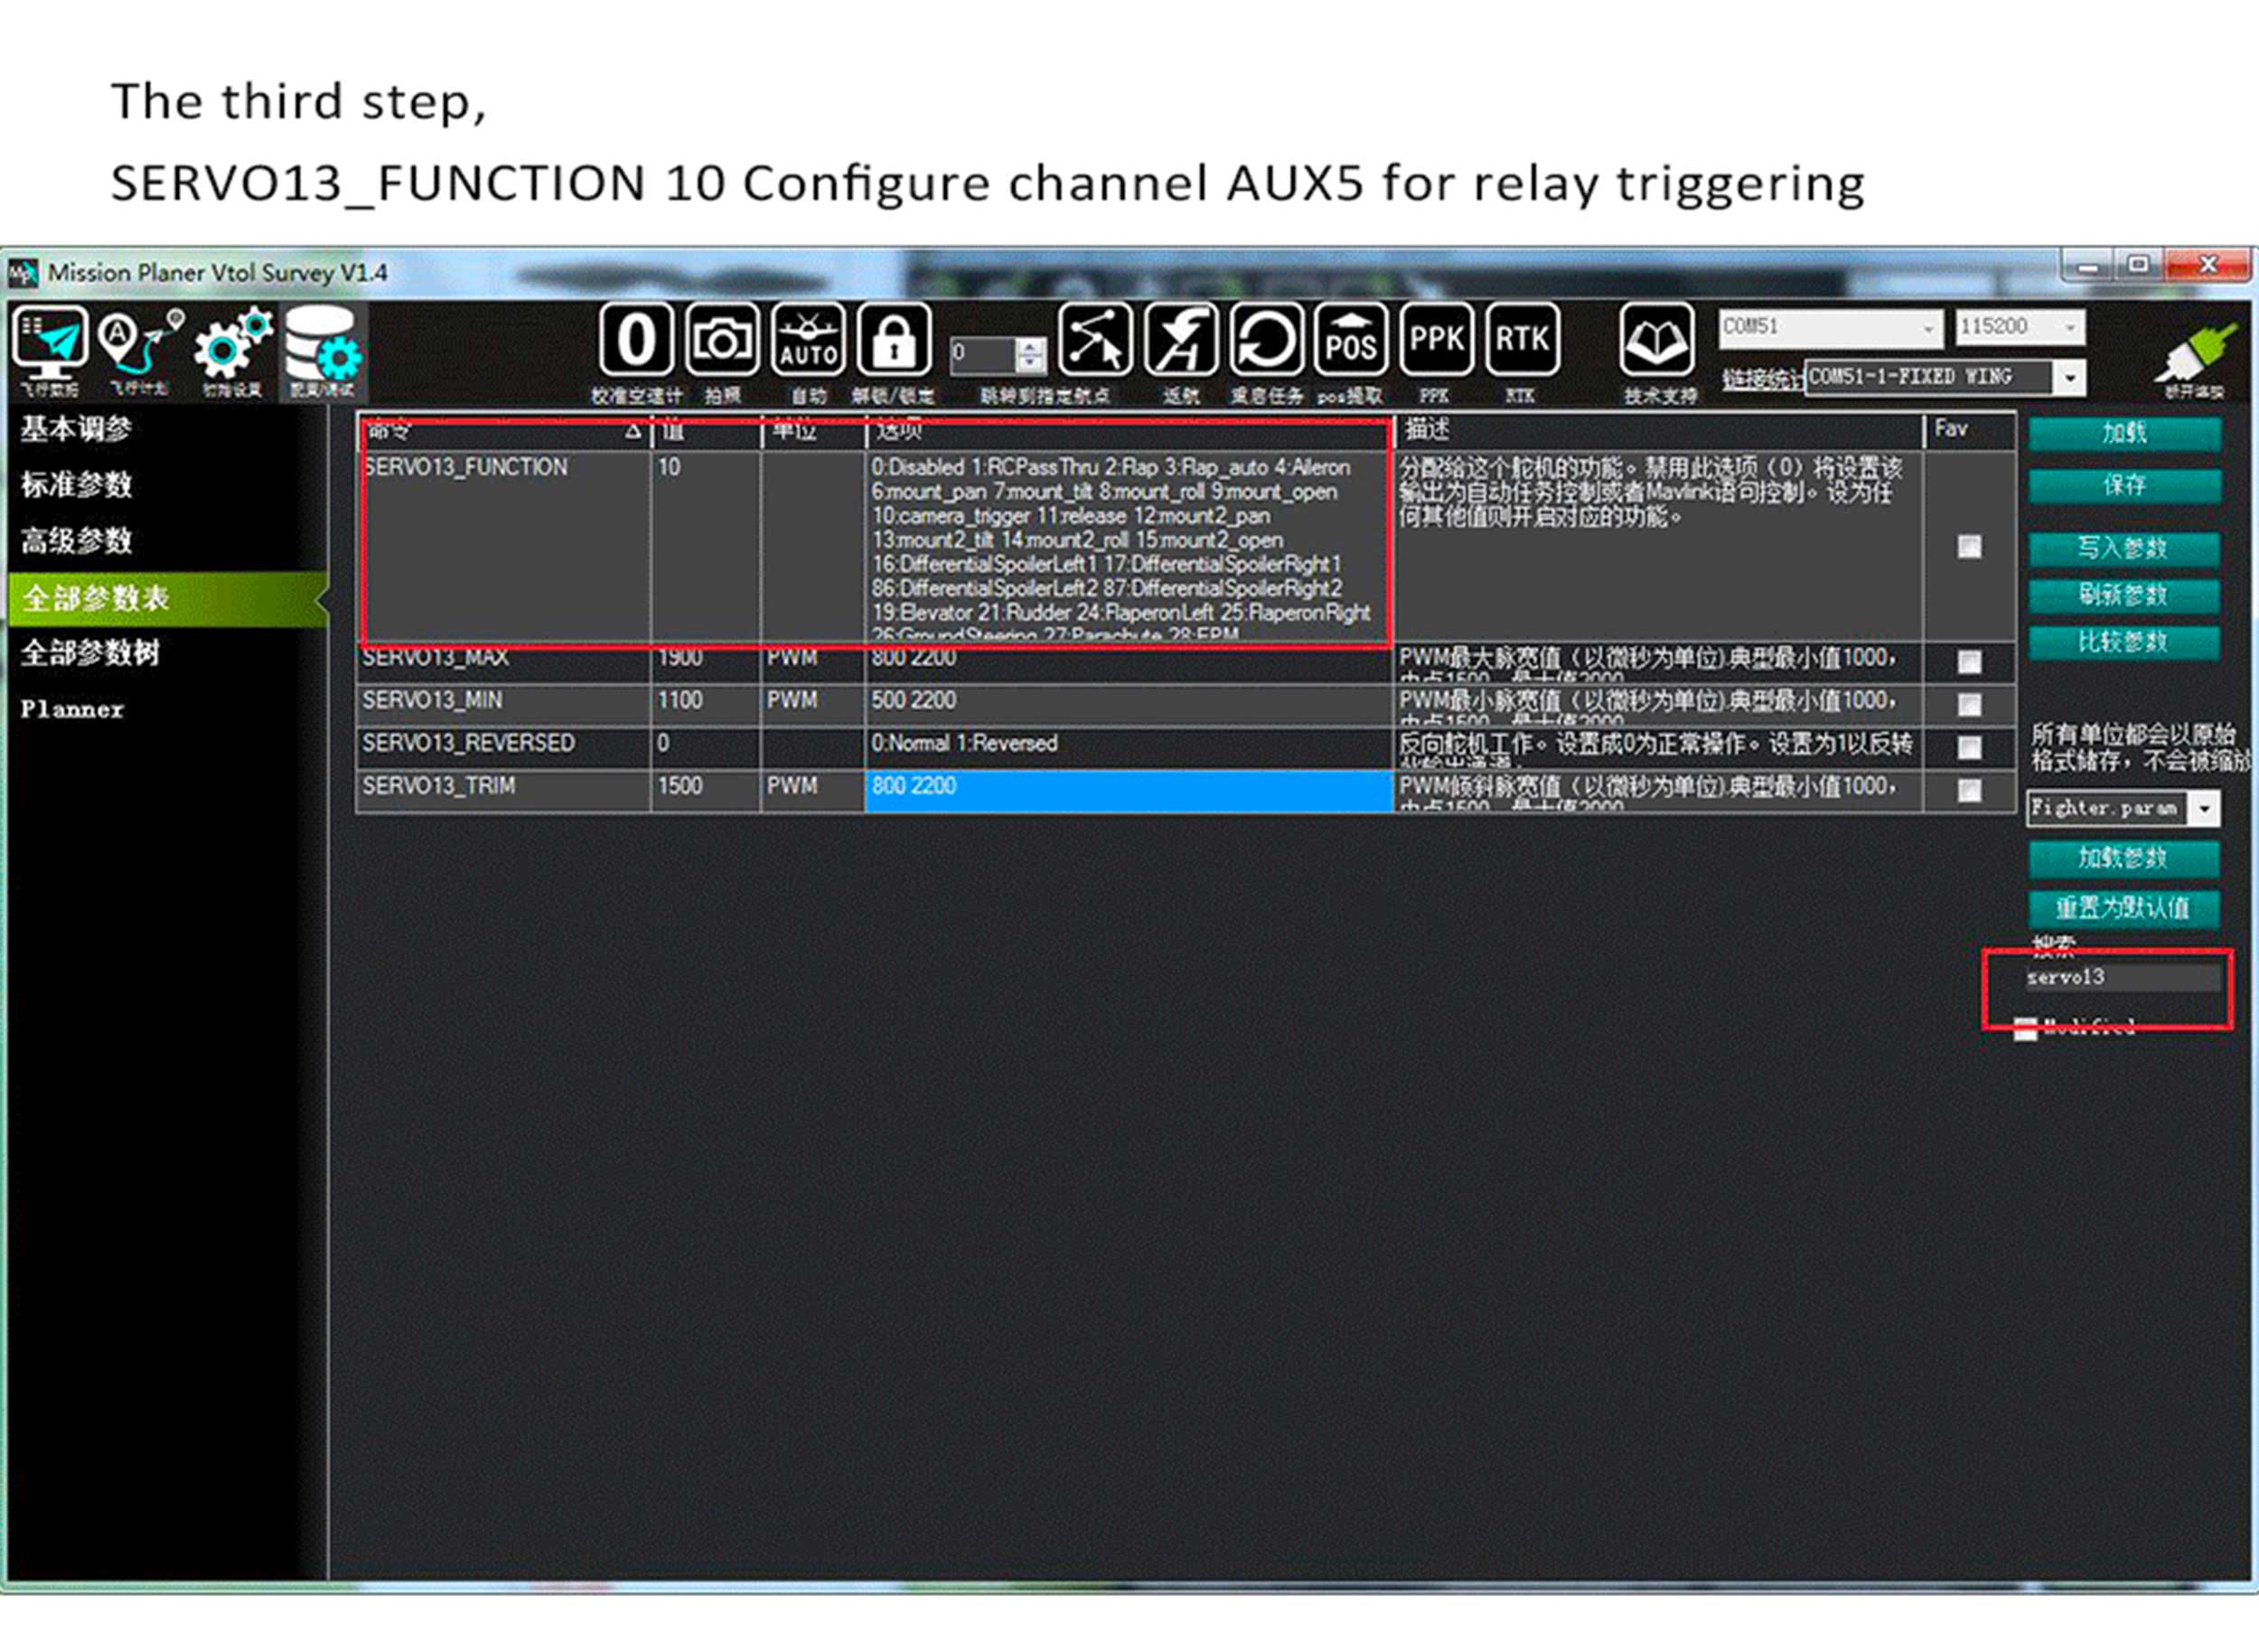The height and width of the screenshot is (1652, 2259).
Task: Enable the Modified checkbox under search
Action: tap(2024, 1028)
